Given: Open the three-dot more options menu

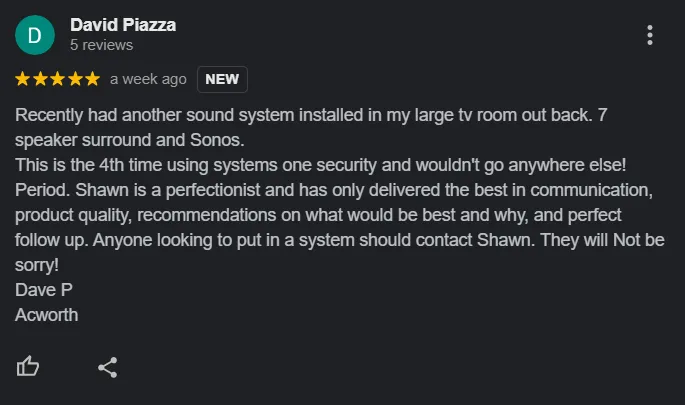Looking at the screenshot, I should click(650, 36).
